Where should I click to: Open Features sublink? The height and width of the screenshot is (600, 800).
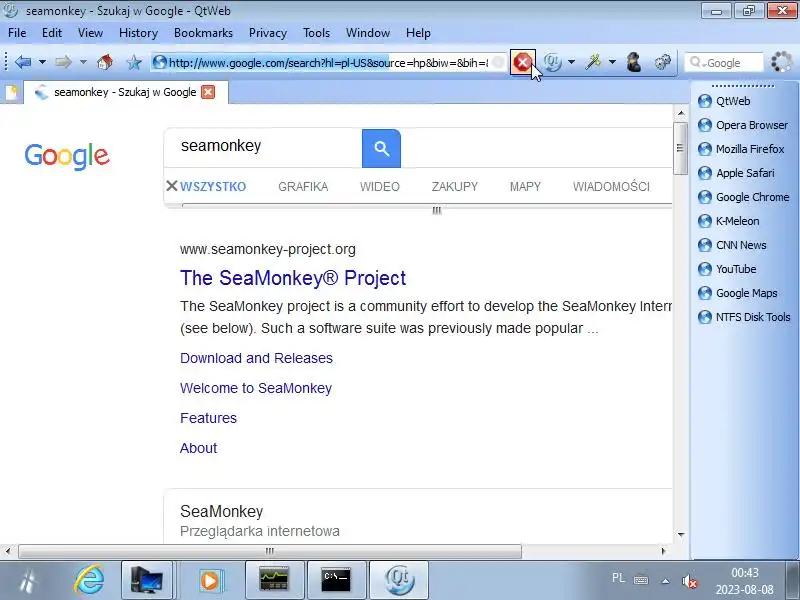(208, 418)
